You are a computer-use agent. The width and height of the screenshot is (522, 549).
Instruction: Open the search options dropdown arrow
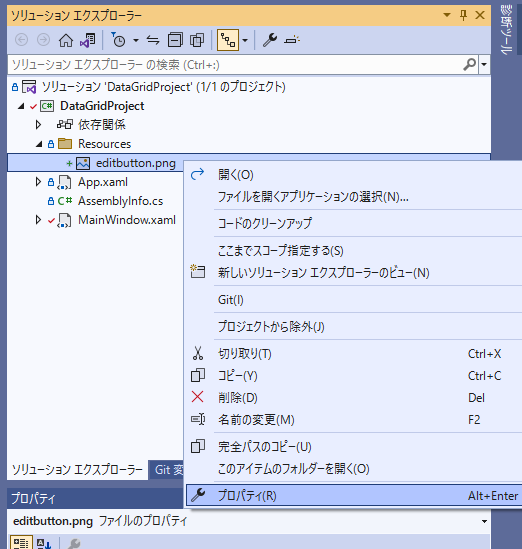coord(484,64)
